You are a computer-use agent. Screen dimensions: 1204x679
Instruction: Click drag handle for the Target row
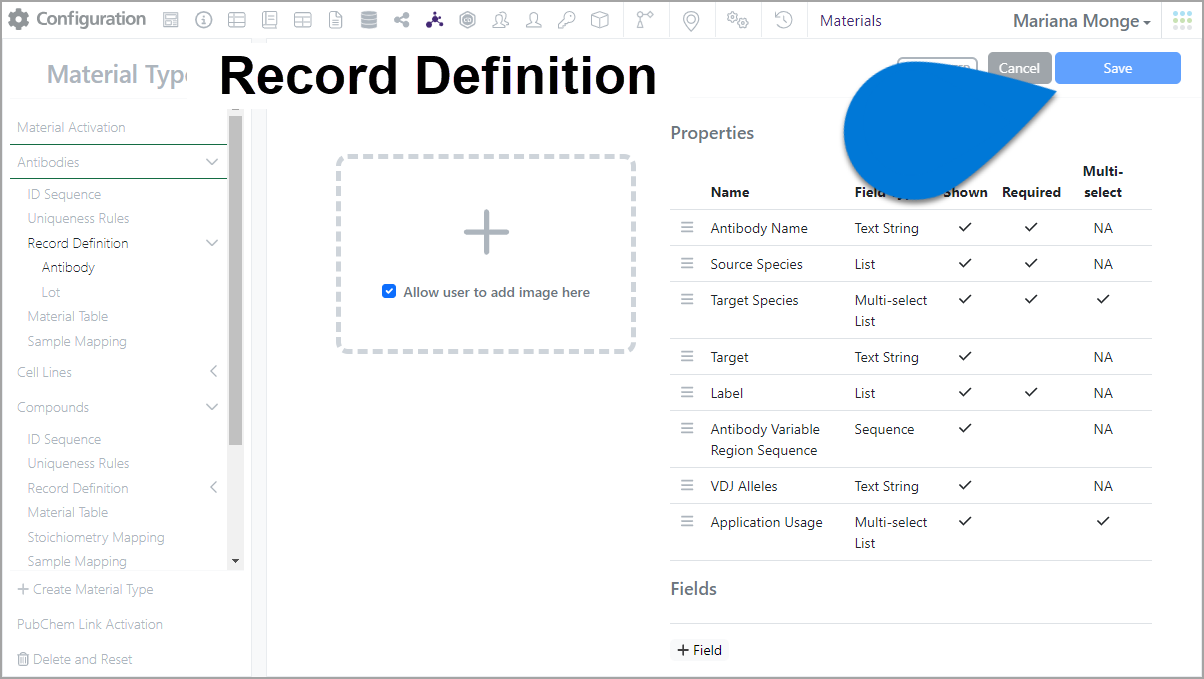(687, 356)
